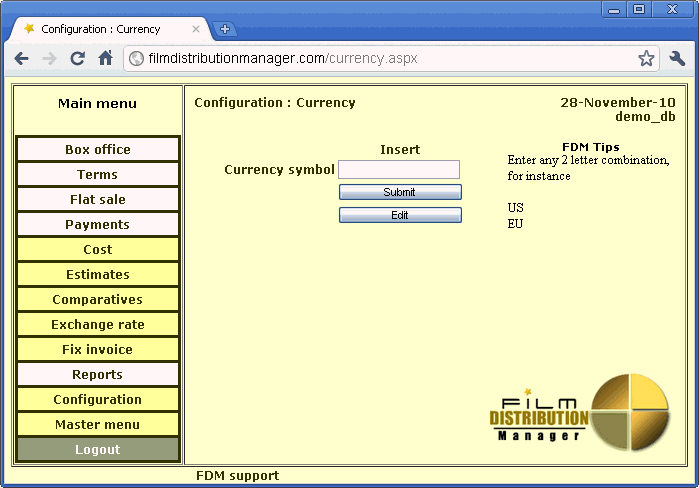Viewport: 699px width, 488px height.
Task: Focus the Currency symbol text field
Action: pyautogui.click(x=399, y=170)
